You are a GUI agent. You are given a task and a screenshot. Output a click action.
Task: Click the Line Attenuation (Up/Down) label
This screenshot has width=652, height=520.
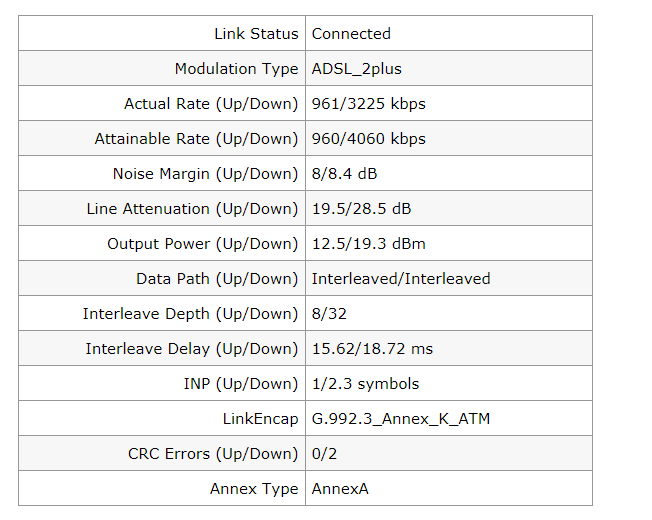tap(192, 209)
